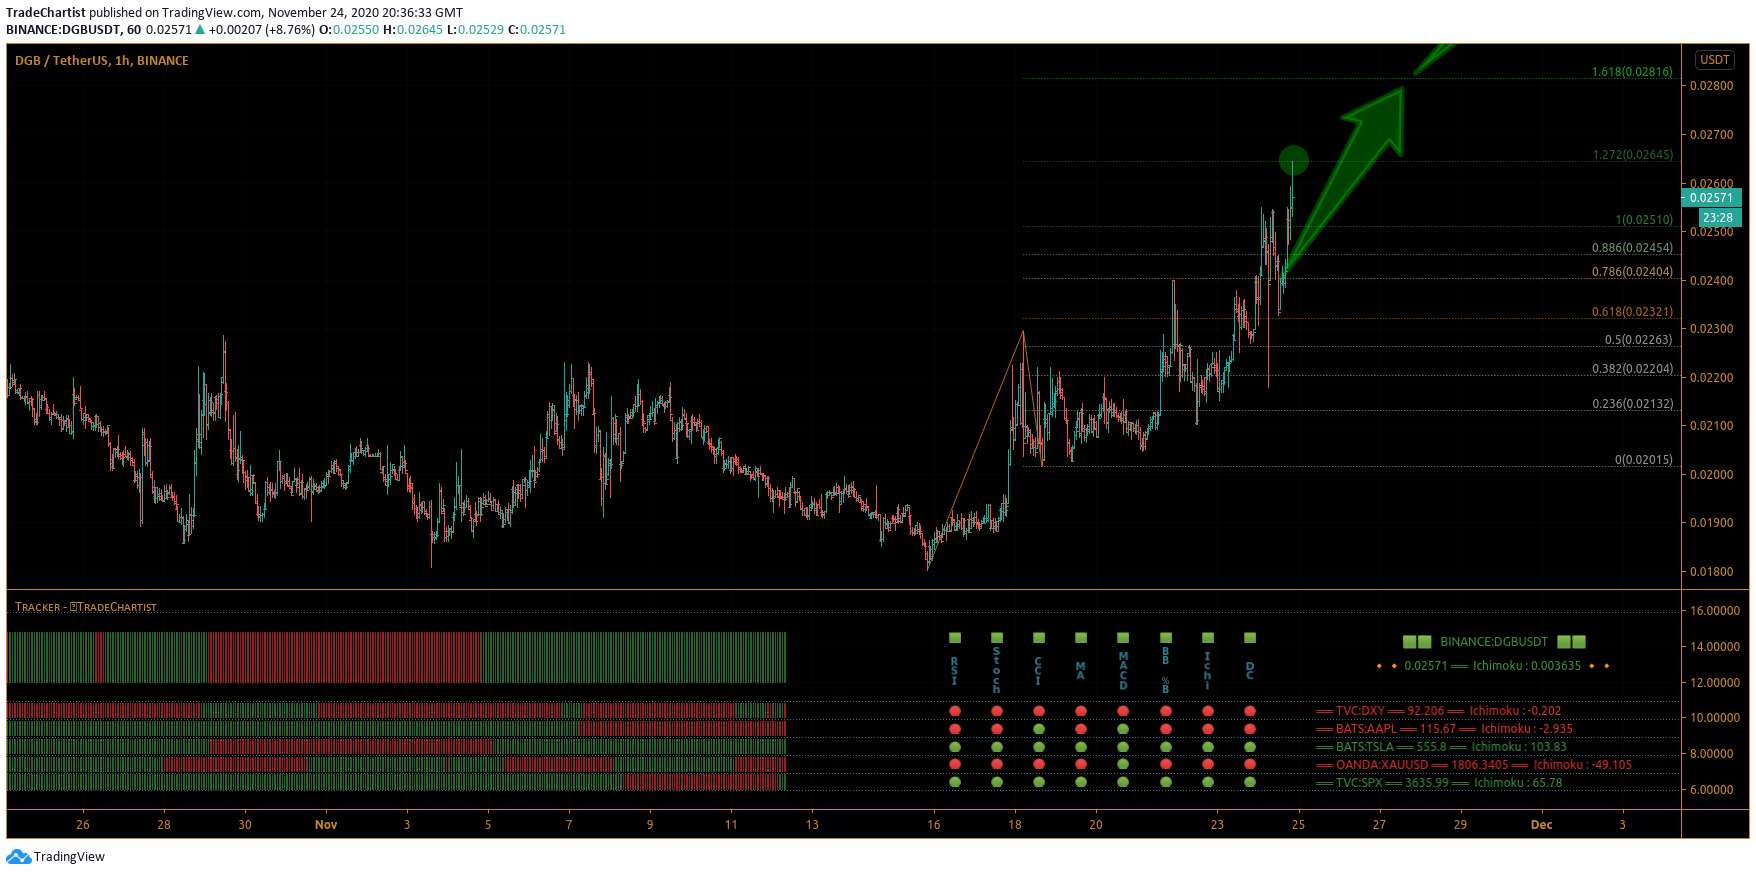Click the 0.01800 price axis label
The image size is (1756, 875).
pos(1712,572)
